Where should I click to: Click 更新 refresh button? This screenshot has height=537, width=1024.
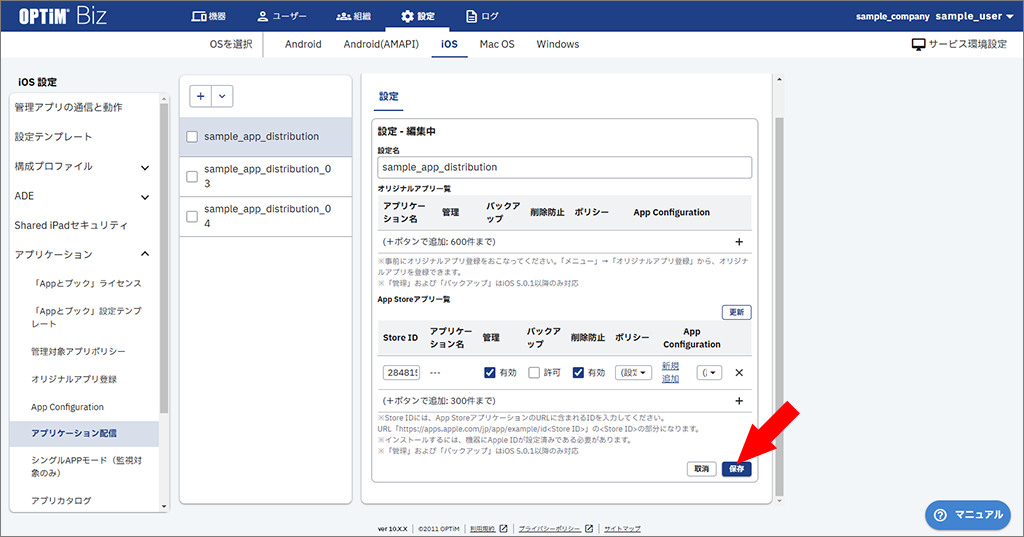(x=737, y=312)
